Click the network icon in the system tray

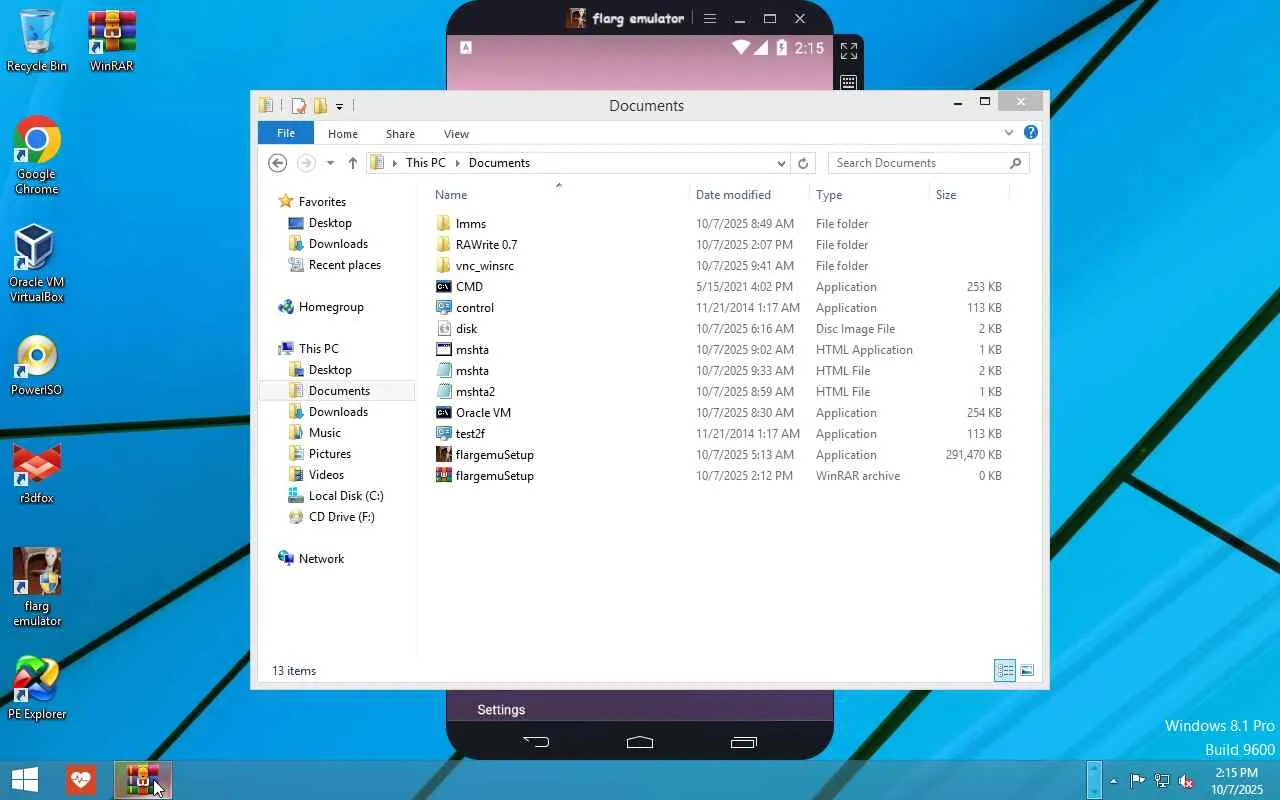(1162, 780)
